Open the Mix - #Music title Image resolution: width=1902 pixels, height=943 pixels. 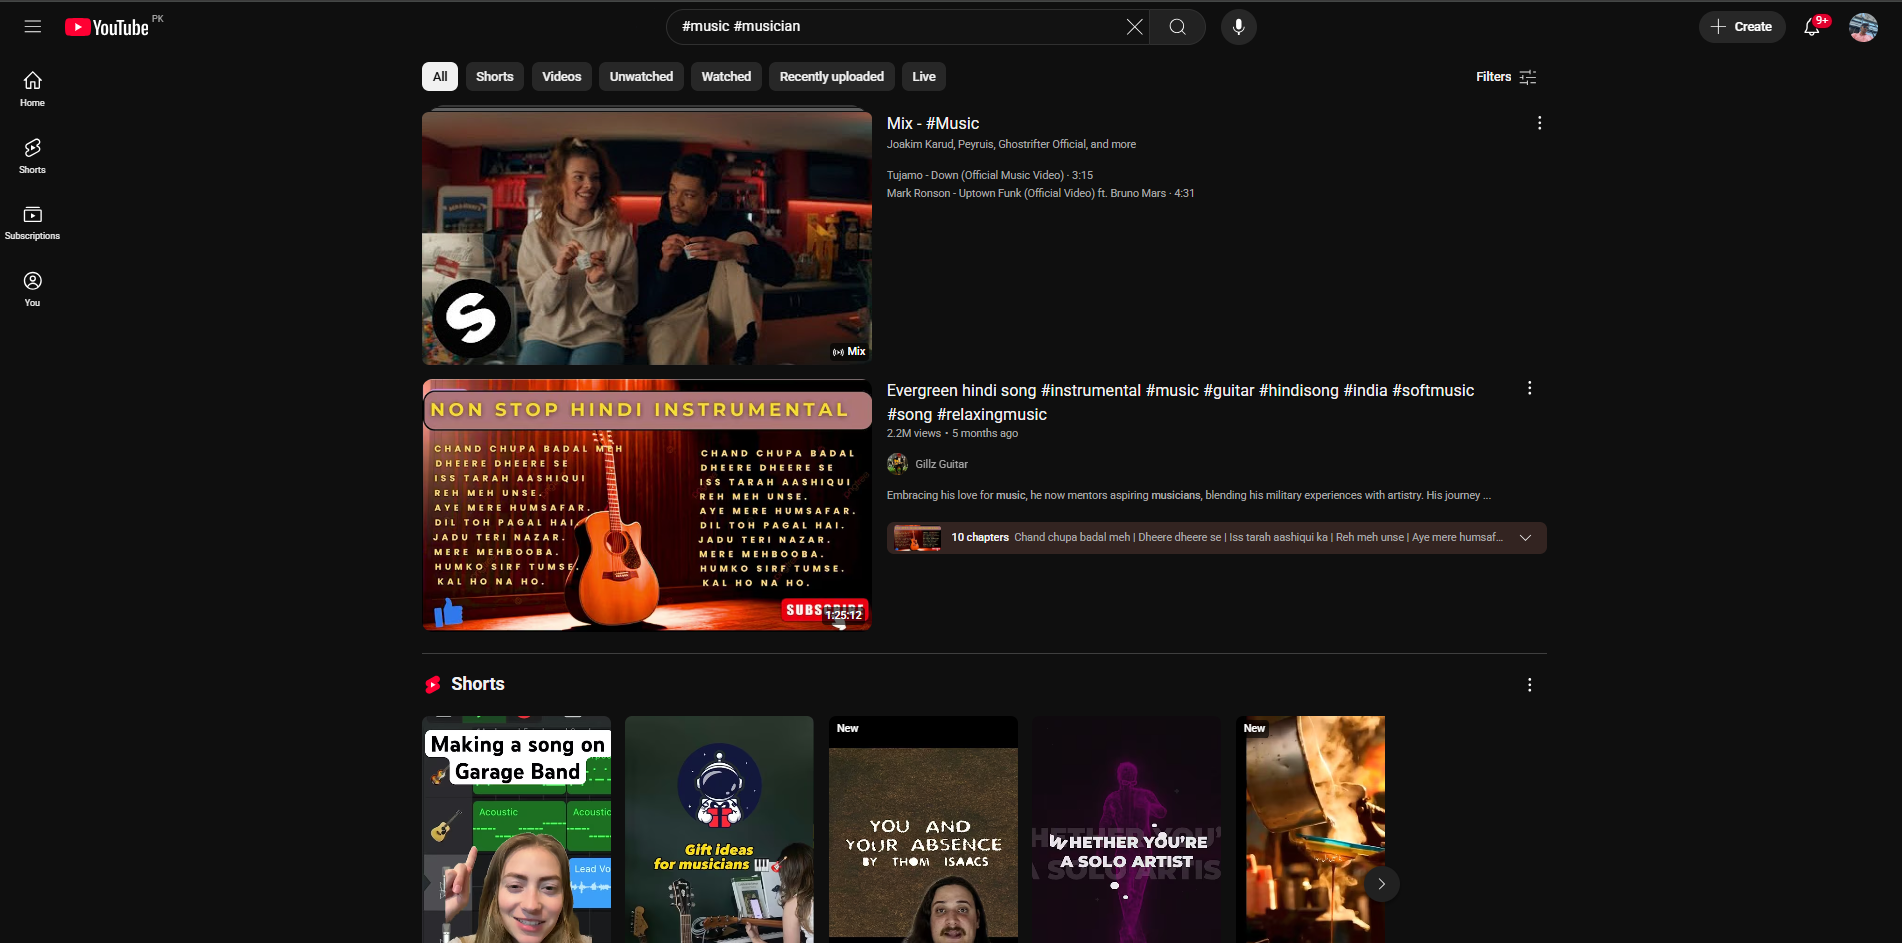pyautogui.click(x=933, y=123)
